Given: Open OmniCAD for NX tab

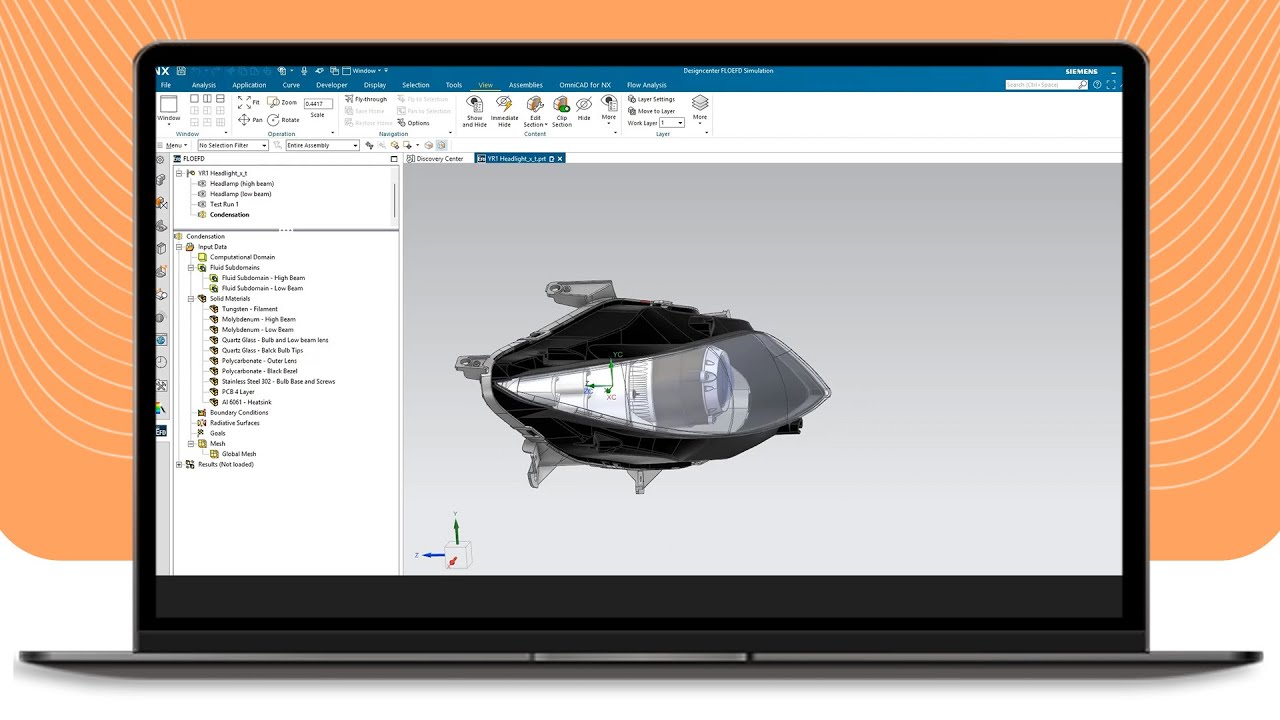Looking at the screenshot, I should pos(585,85).
